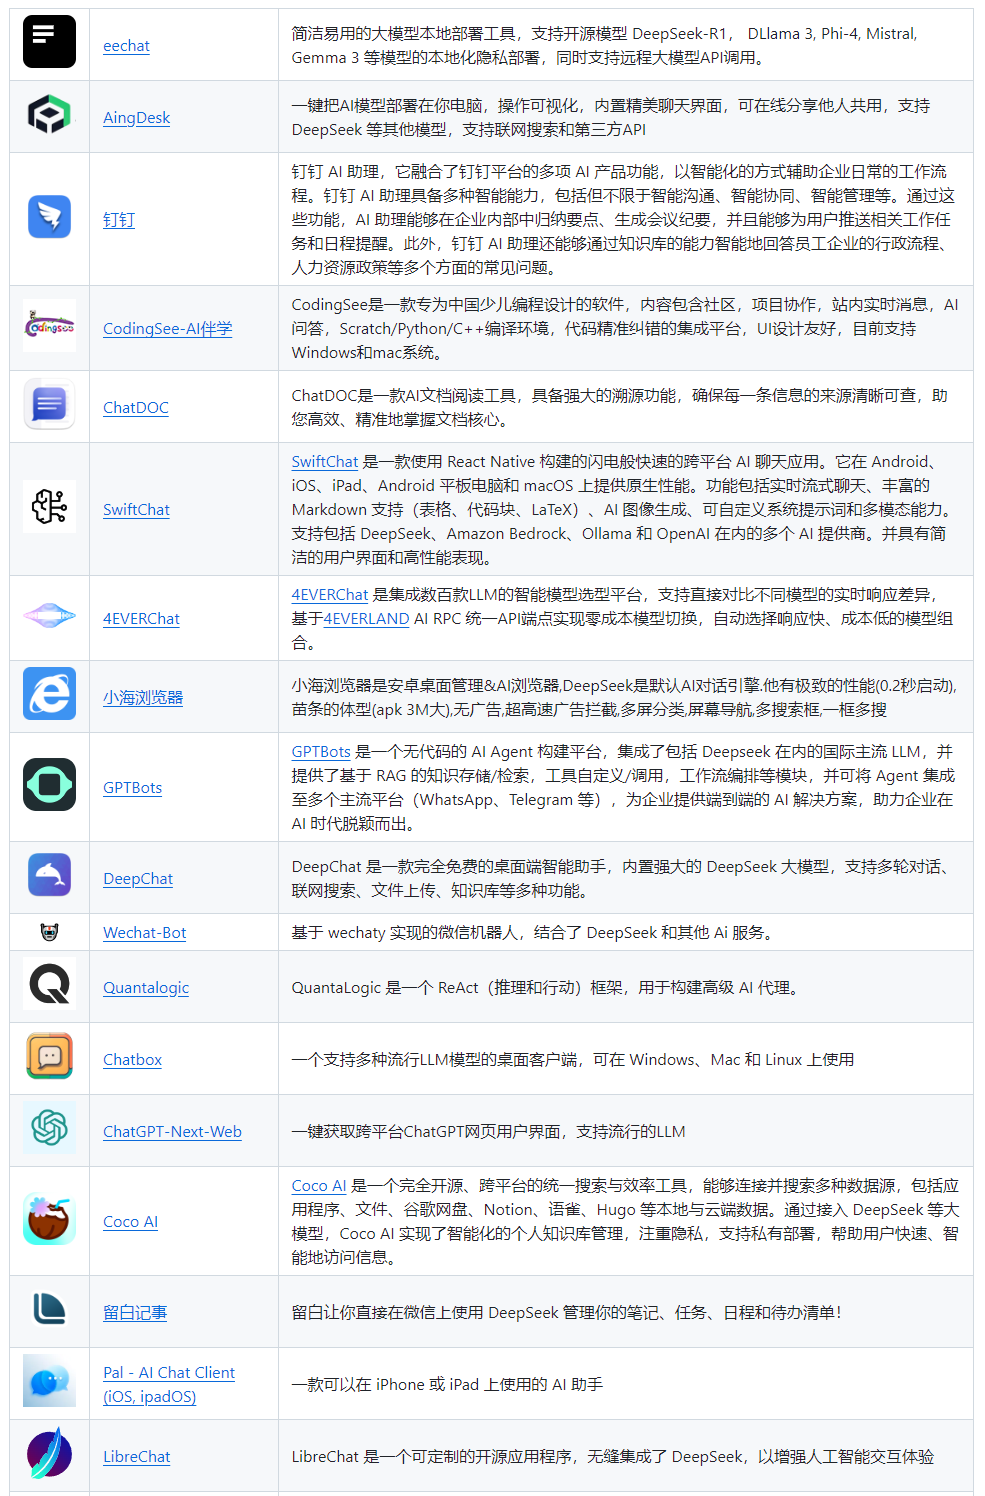Open the SwiftChat link in name column

tap(136, 510)
